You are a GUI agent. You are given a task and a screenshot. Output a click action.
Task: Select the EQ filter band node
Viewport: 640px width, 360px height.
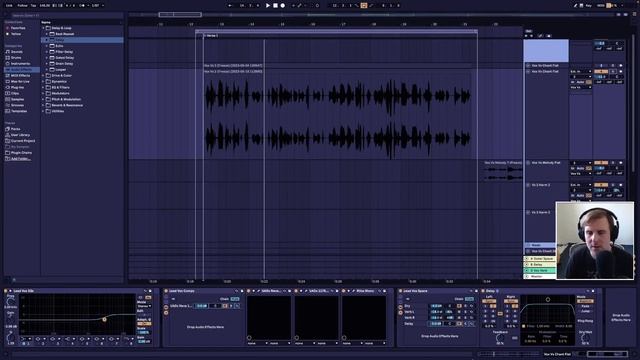pos(104,320)
